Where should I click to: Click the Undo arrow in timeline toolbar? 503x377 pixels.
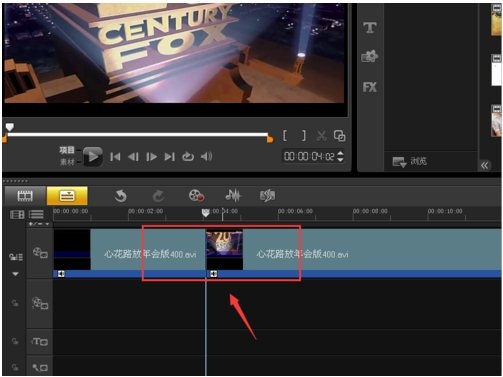(120, 196)
